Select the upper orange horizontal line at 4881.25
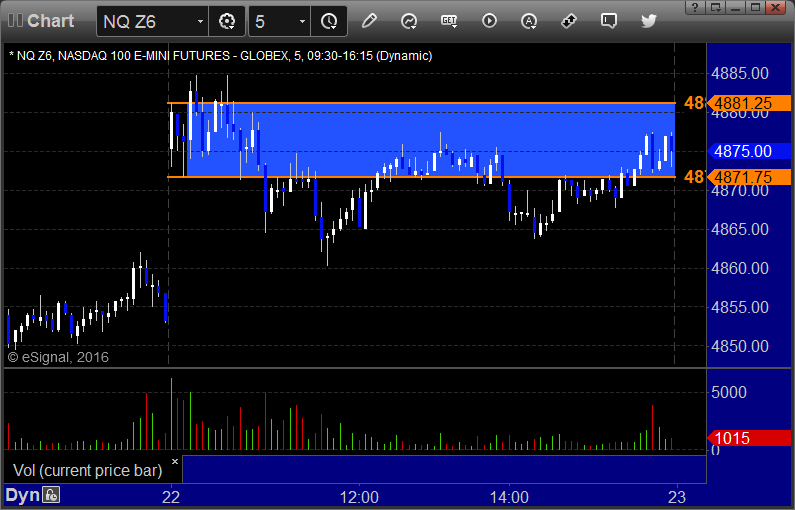795x510 pixels. (x=421, y=103)
